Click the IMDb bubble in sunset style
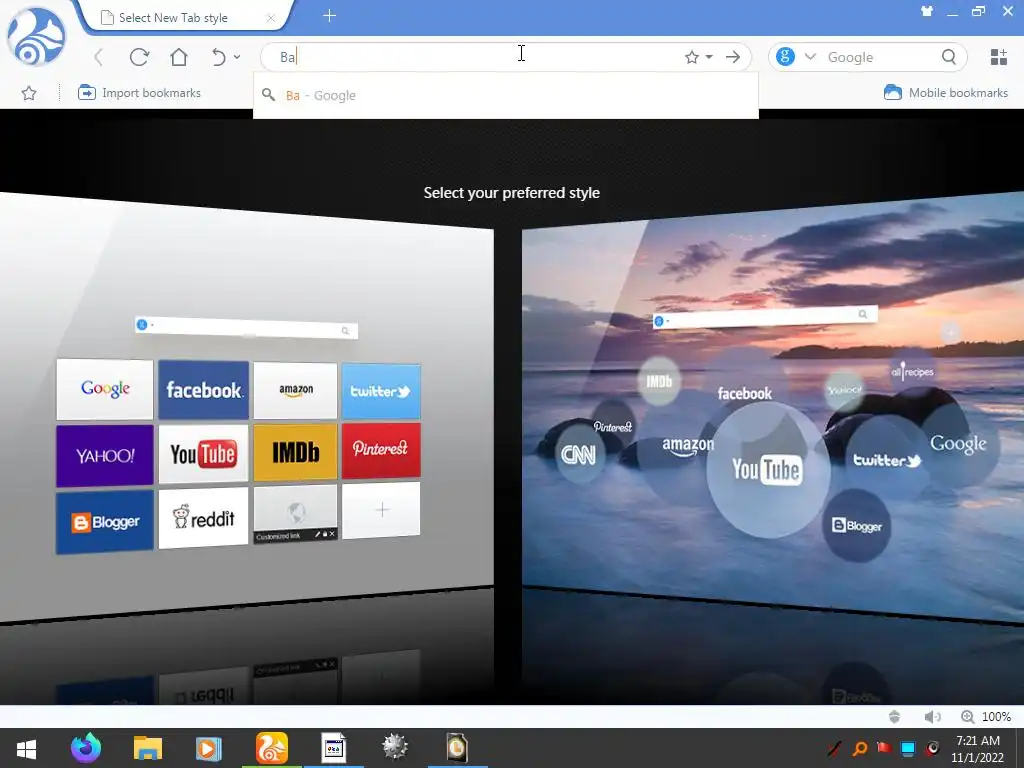This screenshot has width=1024, height=768. pyautogui.click(x=659, y=381)
